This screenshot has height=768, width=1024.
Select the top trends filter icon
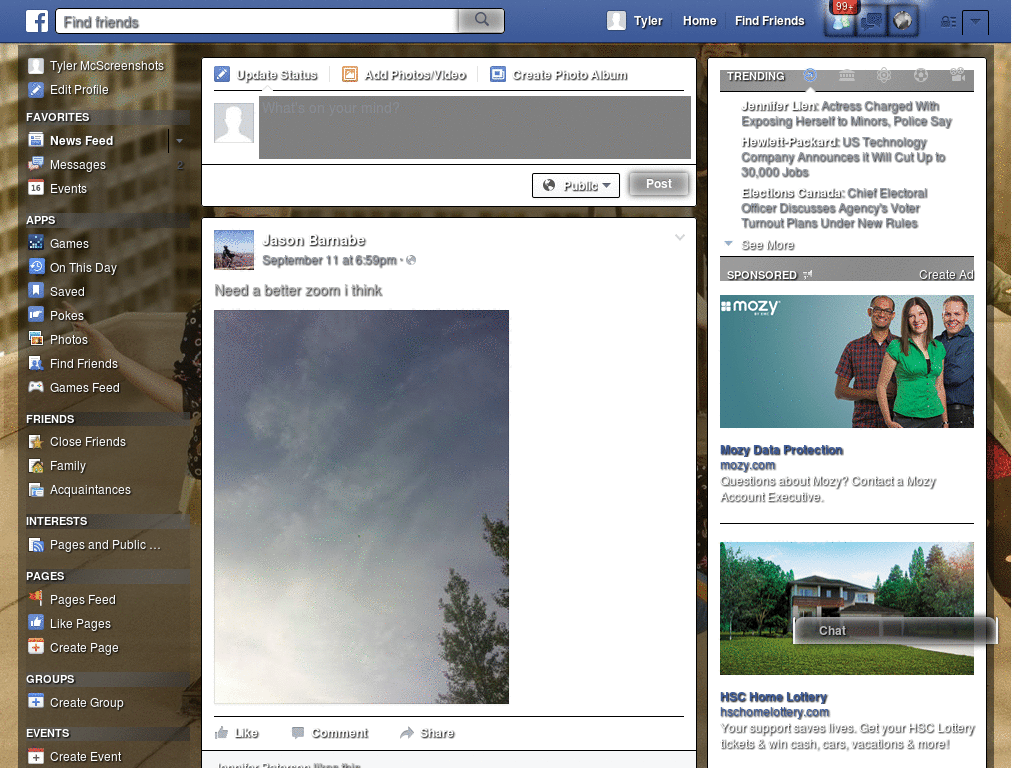(x=810, y=75)
